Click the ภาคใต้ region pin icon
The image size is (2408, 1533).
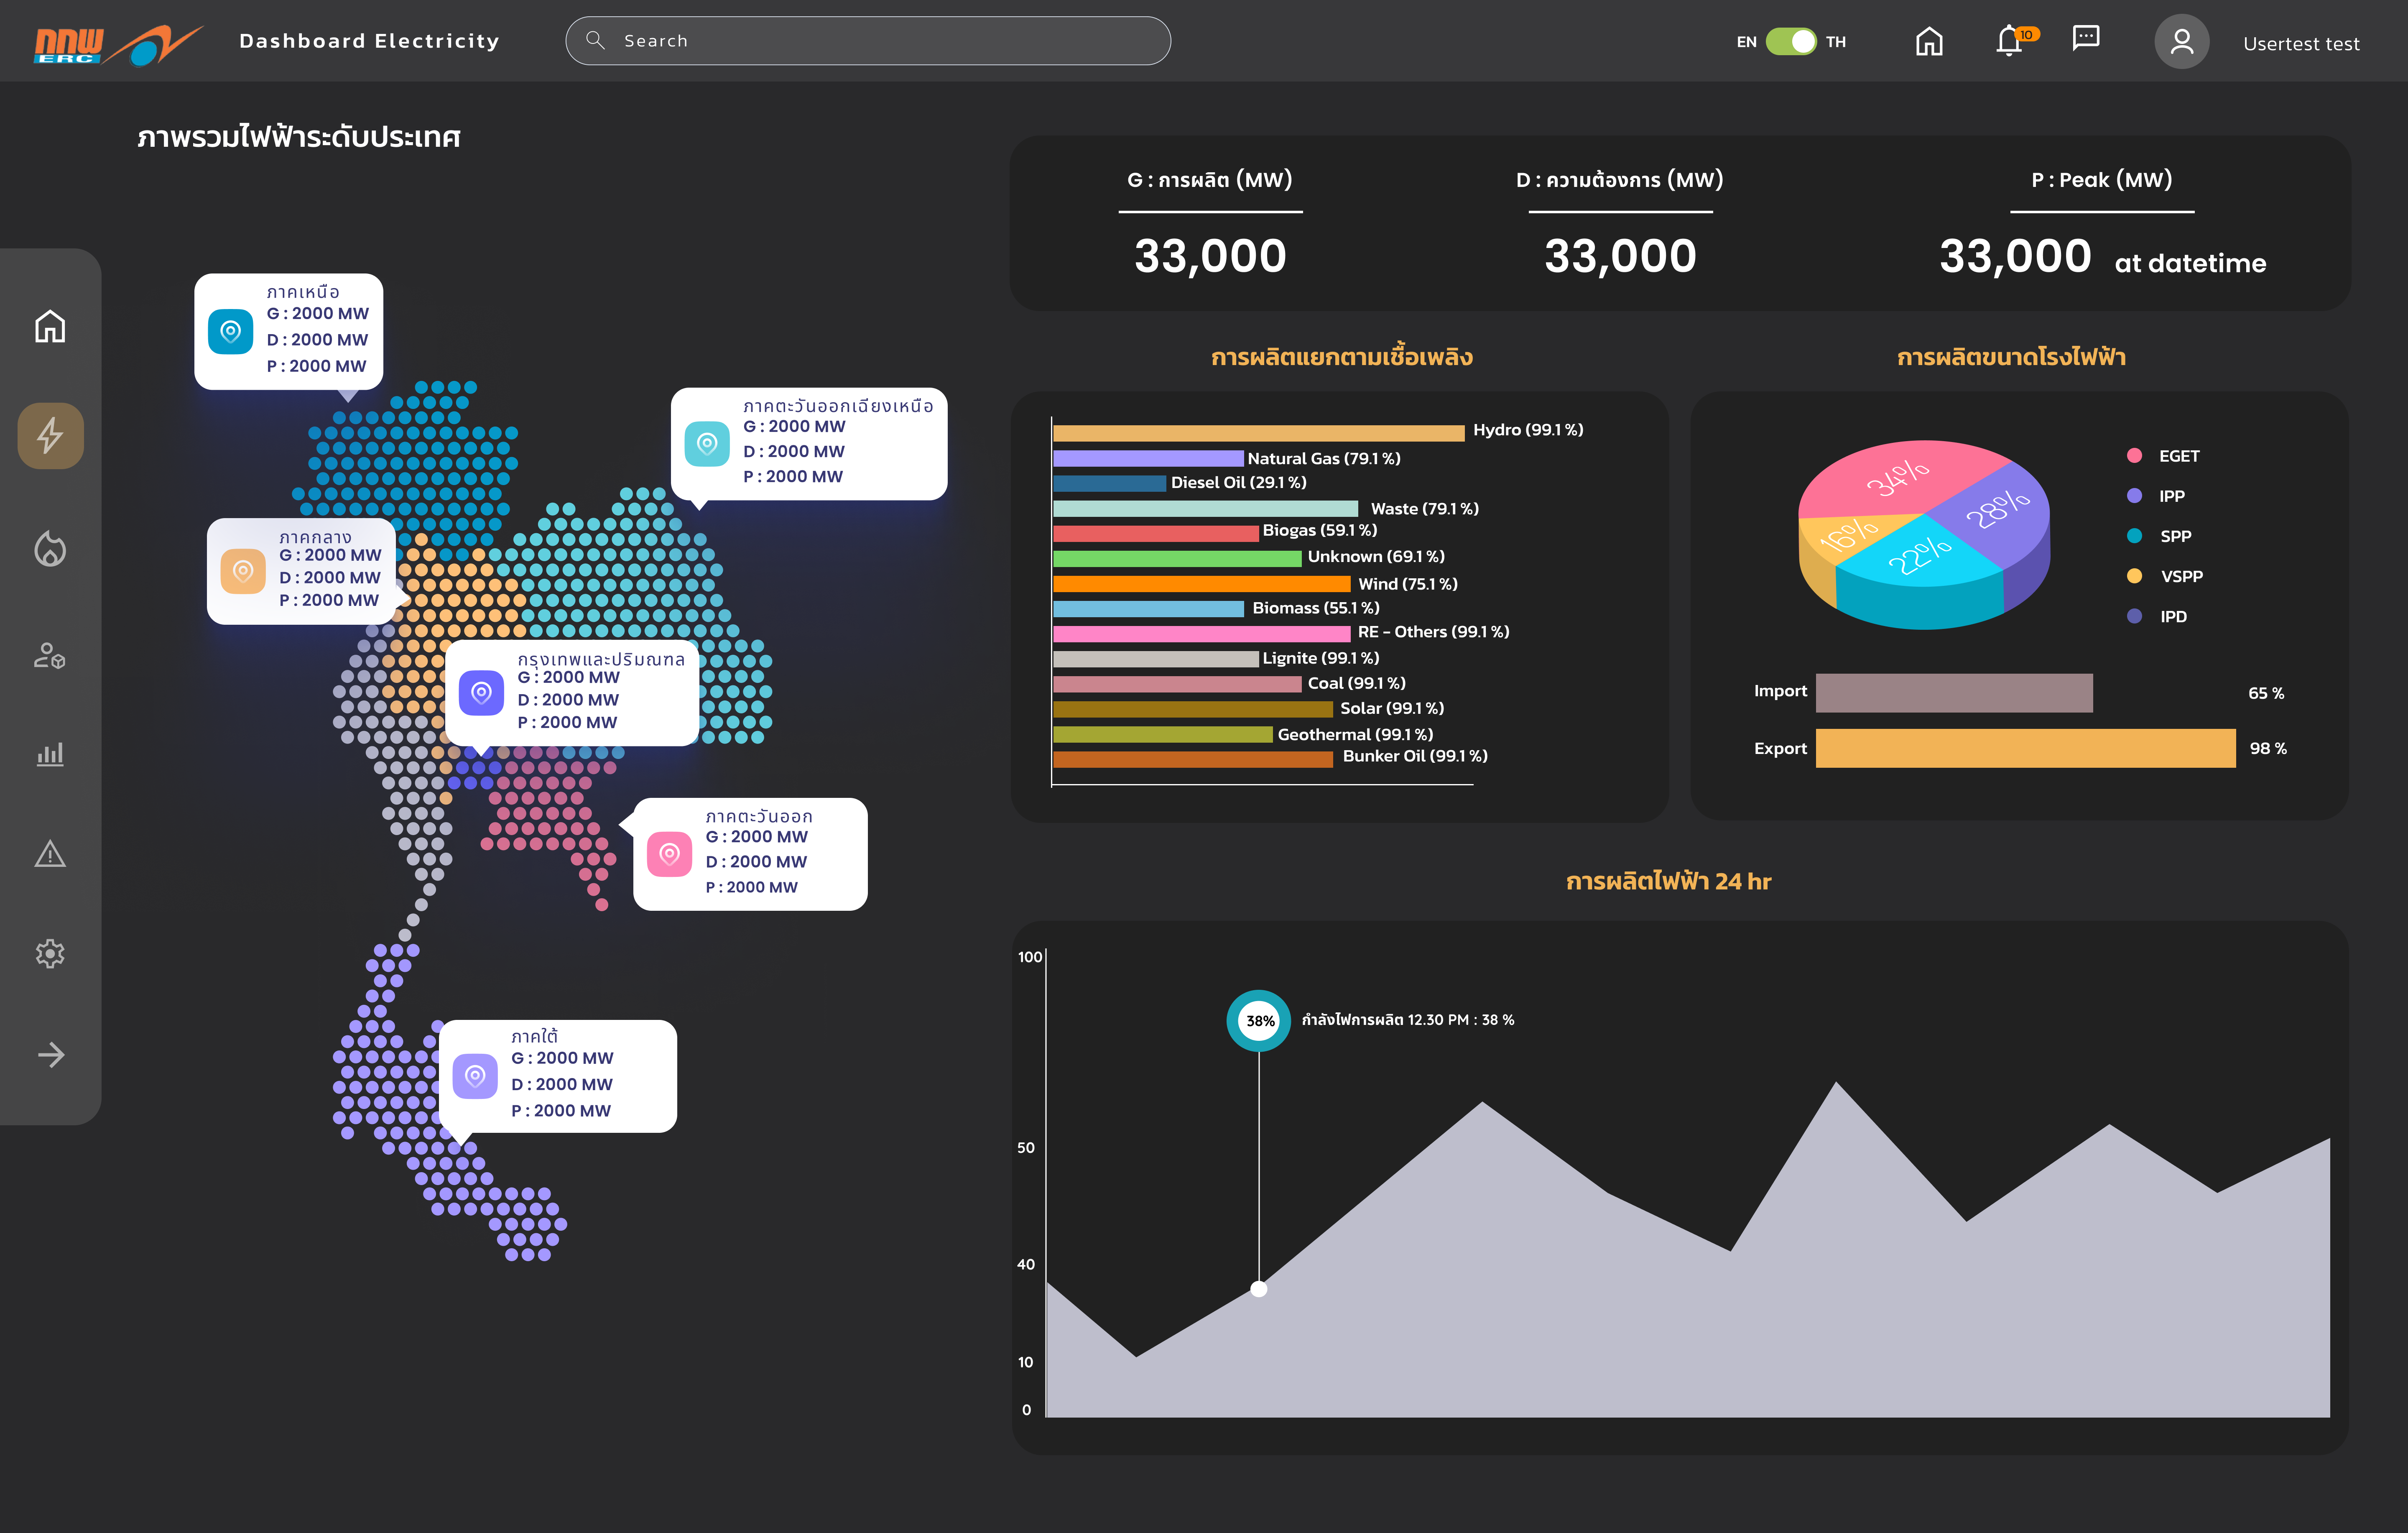point(475,1076)
